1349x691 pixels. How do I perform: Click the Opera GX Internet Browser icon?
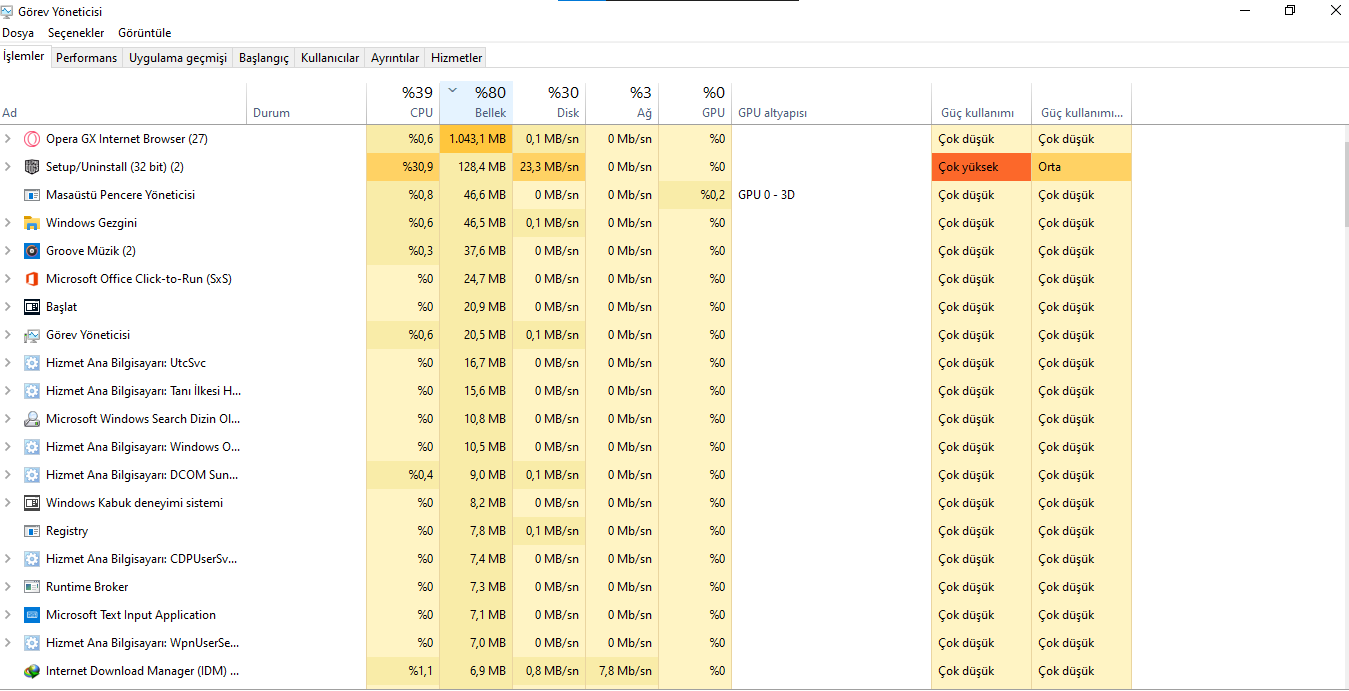32,139
